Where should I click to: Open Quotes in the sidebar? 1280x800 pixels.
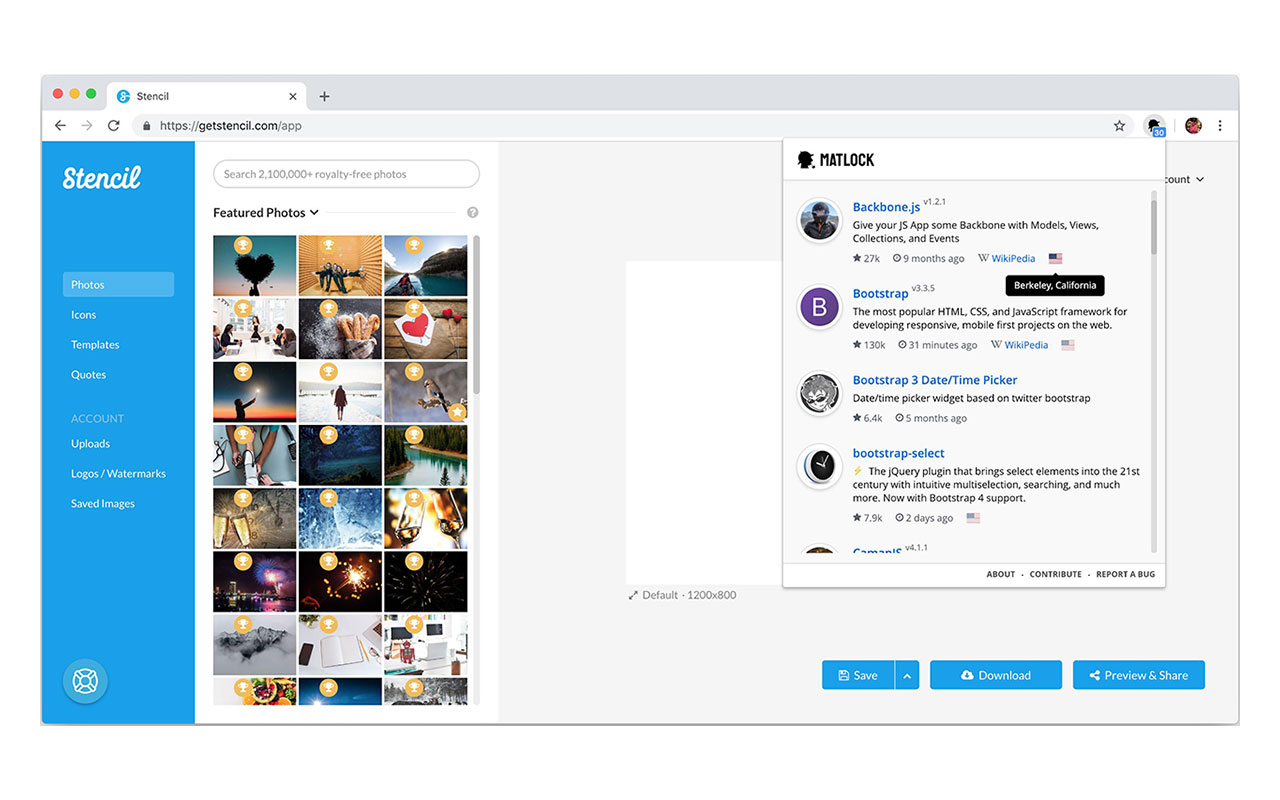click(x=88, y=375)
